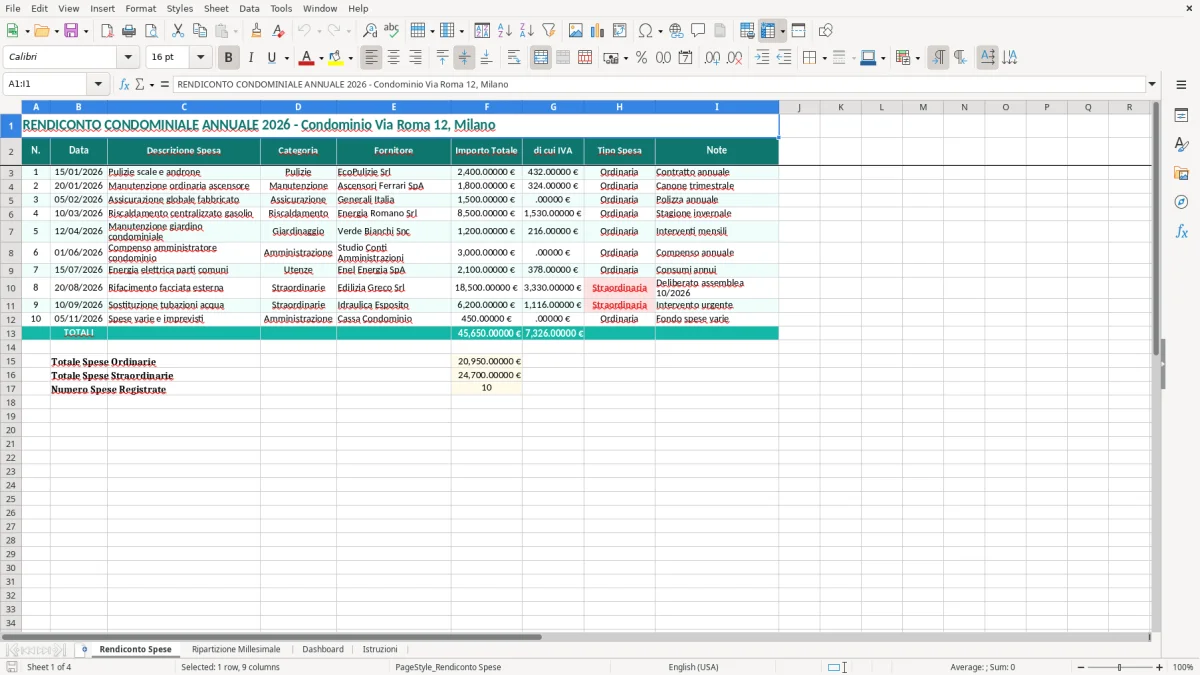
Task: Open the Conditional Formatting dropdown arrow
Action: (x=917, y=58)
